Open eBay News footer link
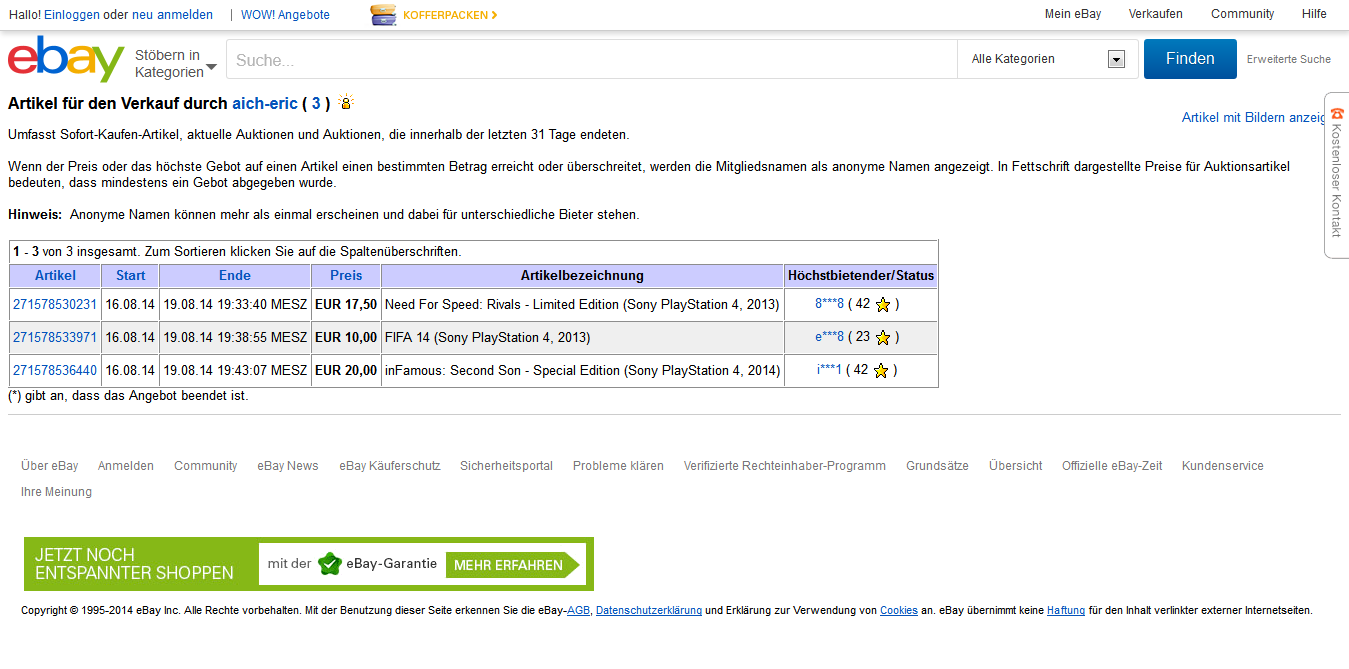Image resolution: width=1349 pixels, height=669 pixels. [288, 466]
